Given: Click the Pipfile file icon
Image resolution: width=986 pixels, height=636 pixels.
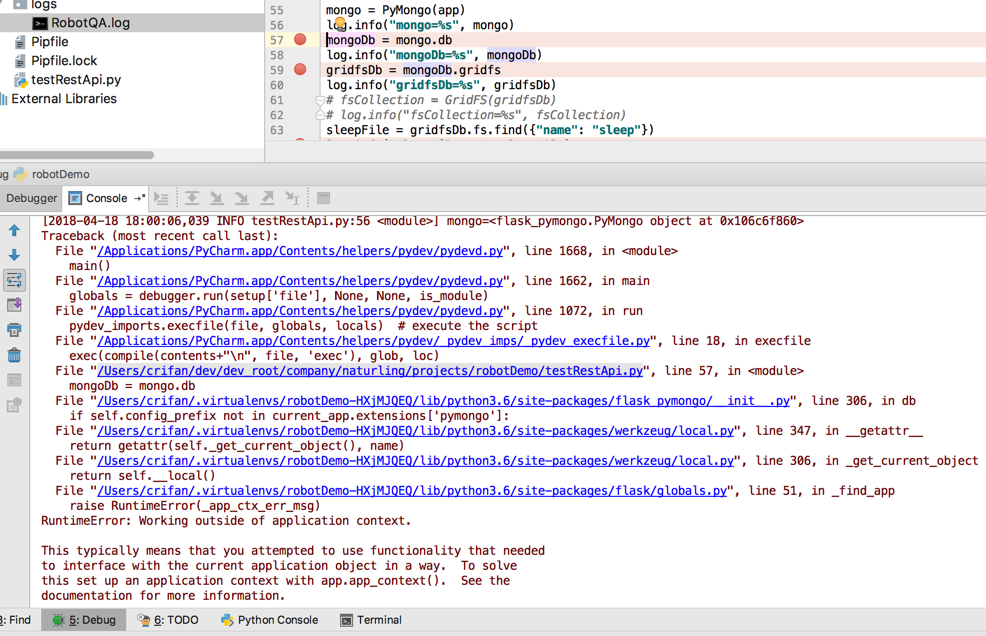Looking at the screenshot, I should coord(21,42).
